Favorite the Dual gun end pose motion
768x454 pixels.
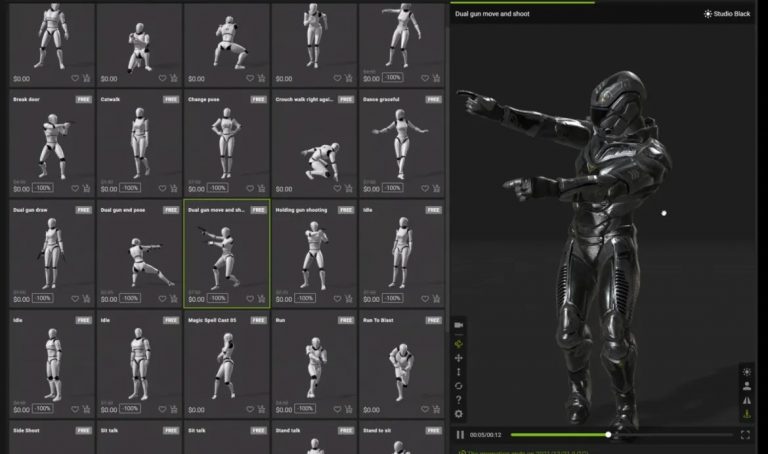(x=162, y=299)
